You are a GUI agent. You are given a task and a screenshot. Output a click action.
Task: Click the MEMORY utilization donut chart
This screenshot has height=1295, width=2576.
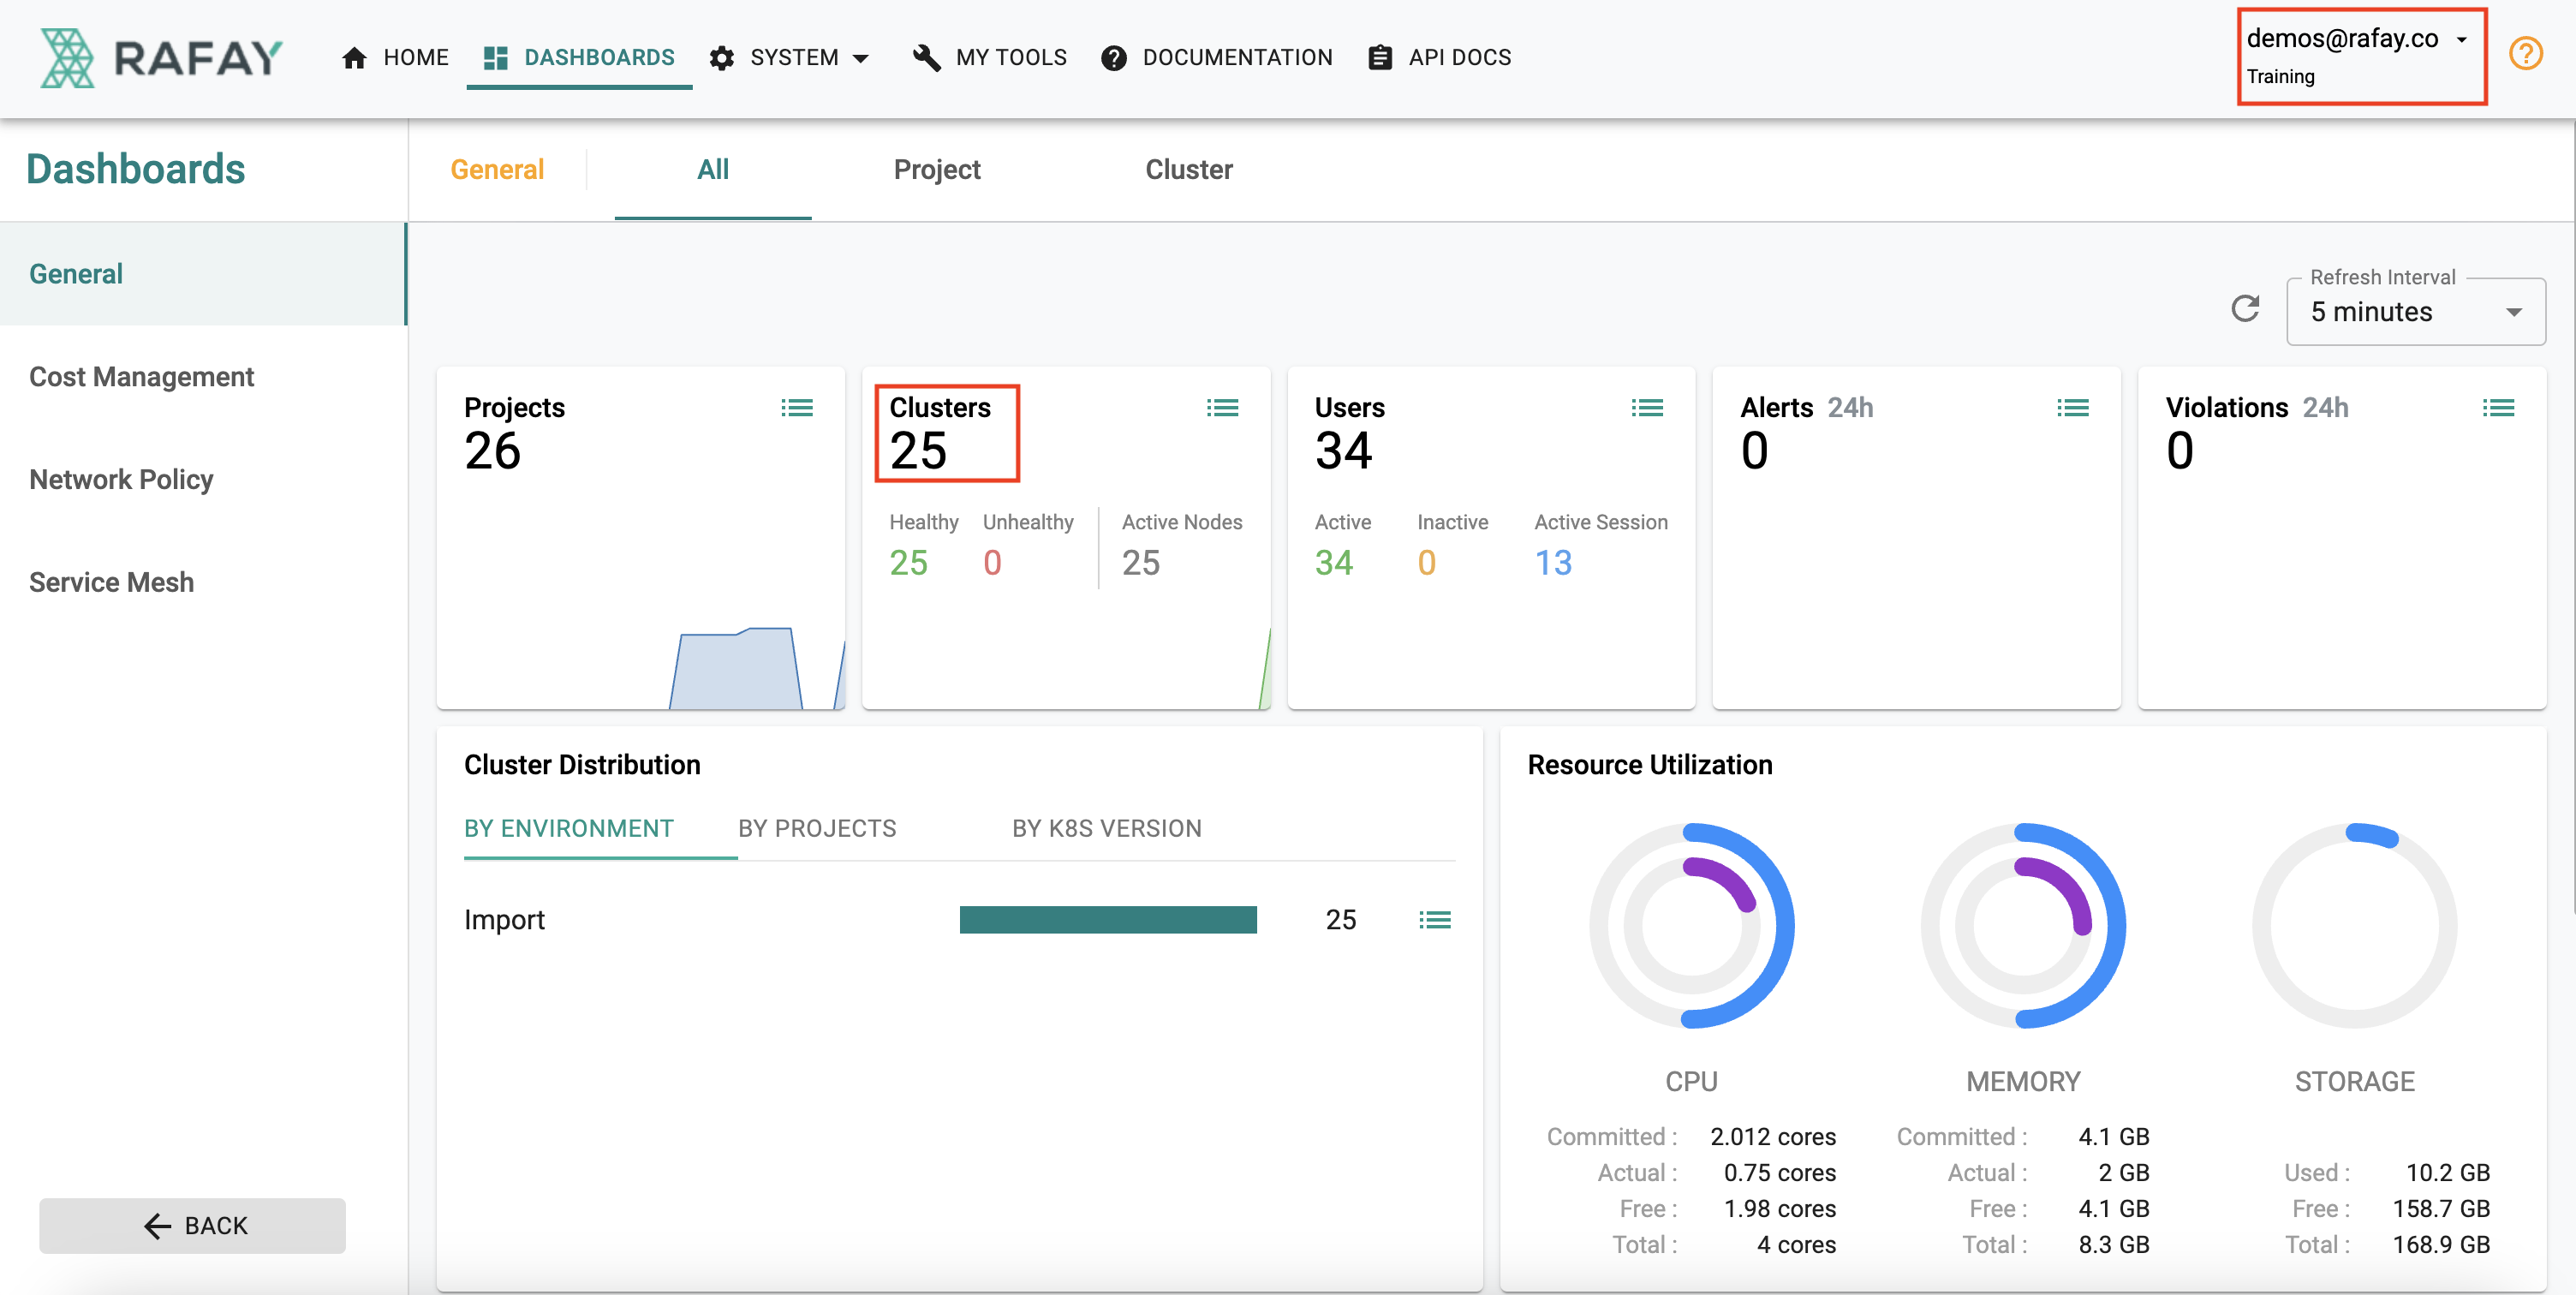point(2023,926)
